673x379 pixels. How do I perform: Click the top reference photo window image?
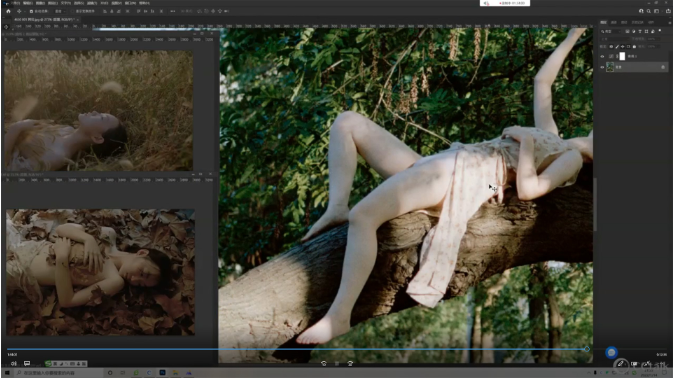coord(99,111)
